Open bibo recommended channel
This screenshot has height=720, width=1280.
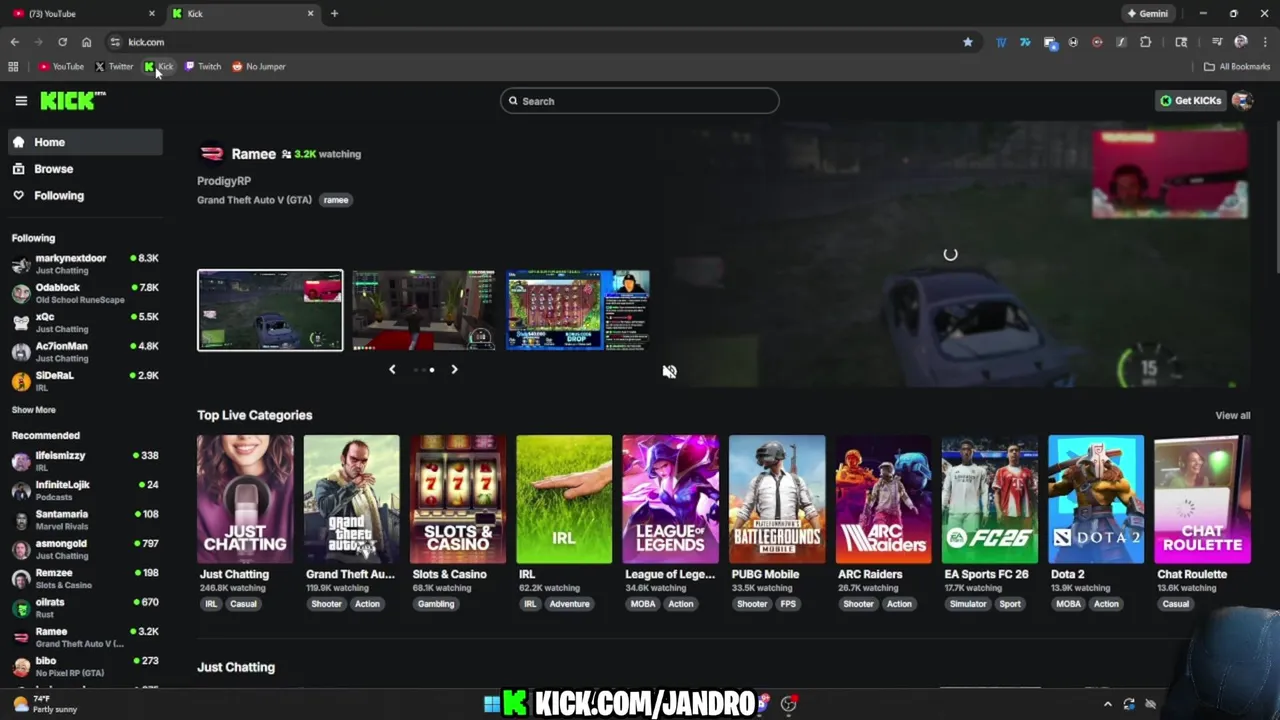click(85, 666)
